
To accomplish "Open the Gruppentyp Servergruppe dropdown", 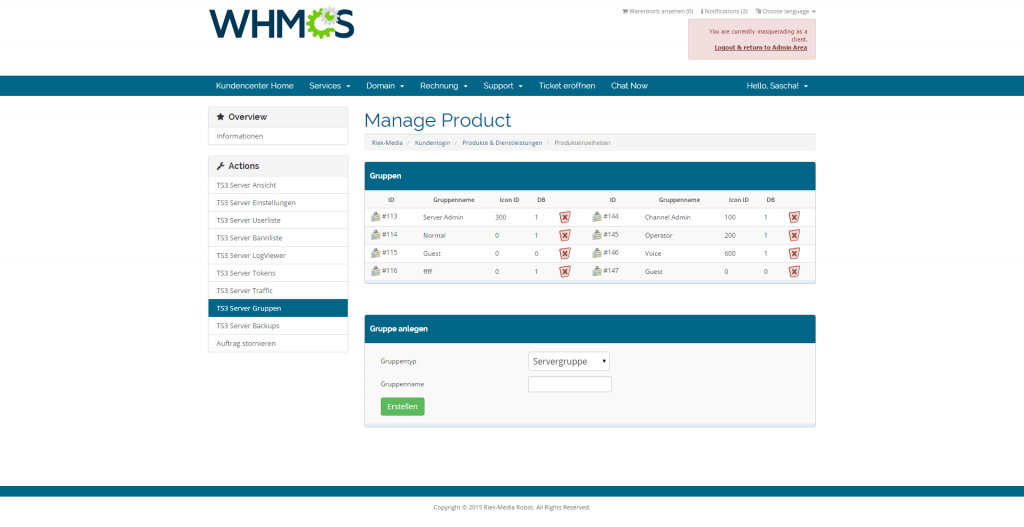I will (568, 361).
